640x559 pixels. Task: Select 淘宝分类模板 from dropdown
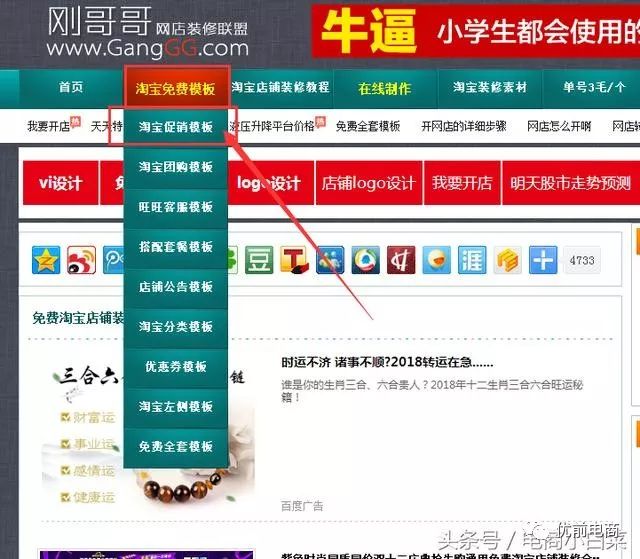(176, 327)
